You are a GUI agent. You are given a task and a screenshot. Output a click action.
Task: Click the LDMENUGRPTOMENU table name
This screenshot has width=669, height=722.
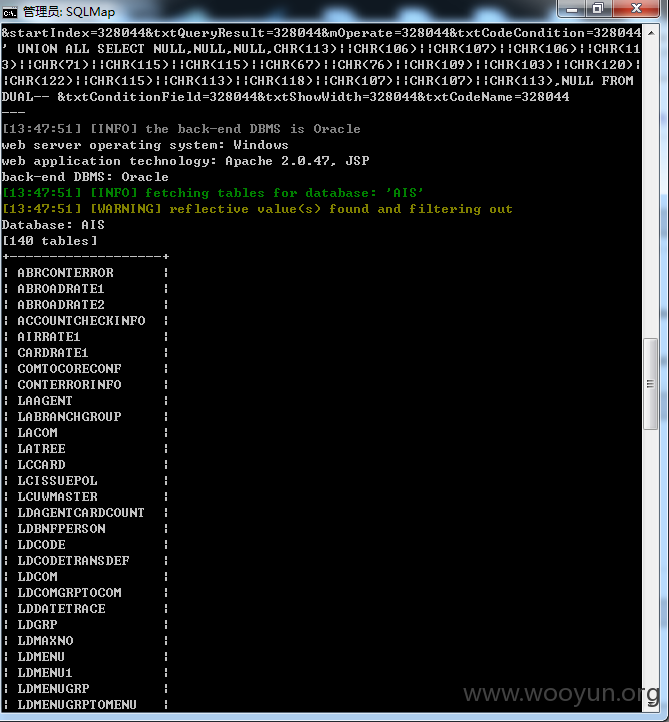pos(77,705)
